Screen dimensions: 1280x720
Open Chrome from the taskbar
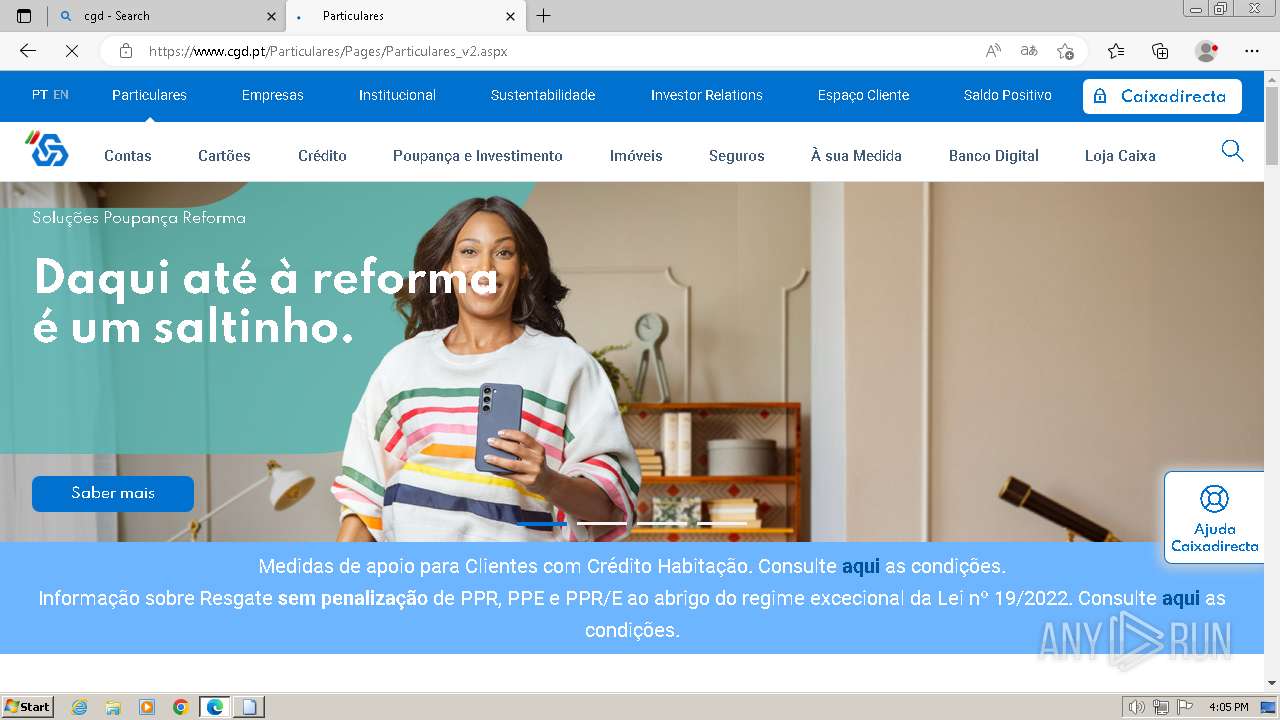180,707
